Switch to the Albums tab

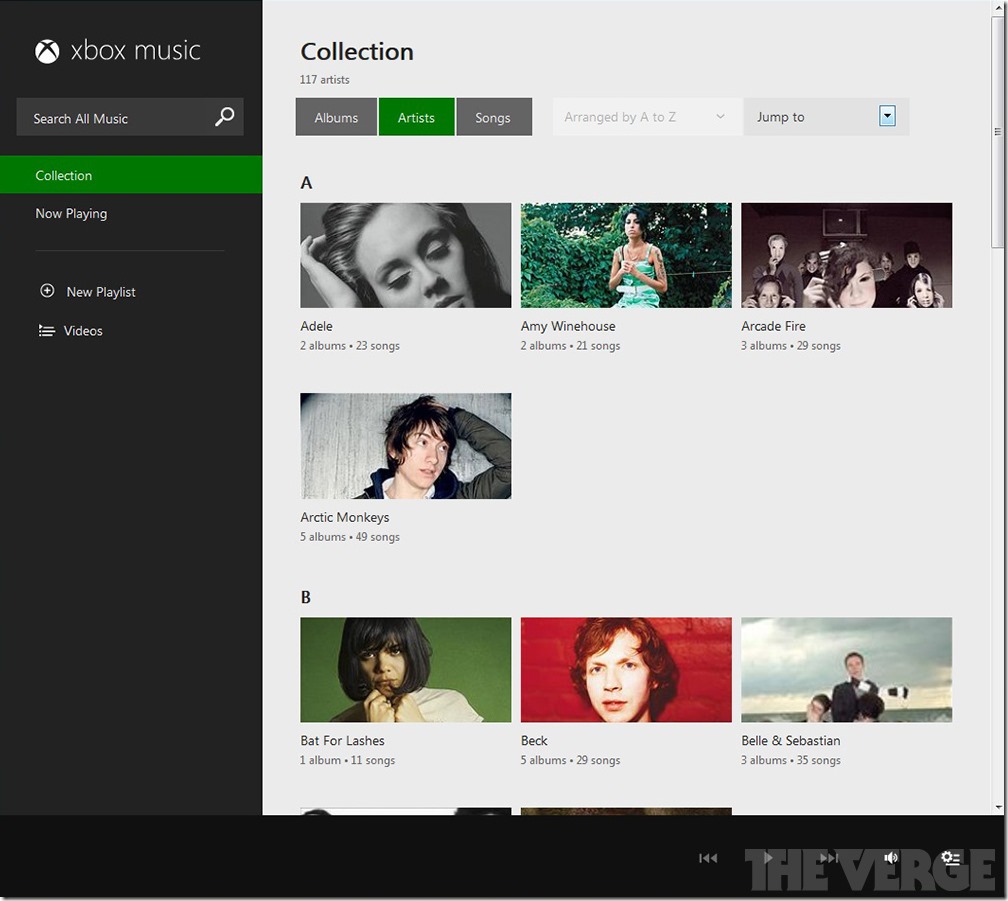pyautogui.click(x=336, y=117)
